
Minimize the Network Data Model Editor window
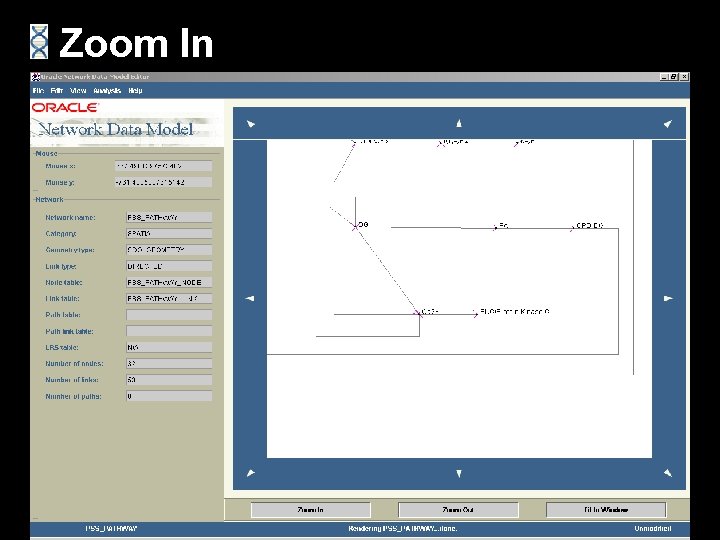click(664, 77)
